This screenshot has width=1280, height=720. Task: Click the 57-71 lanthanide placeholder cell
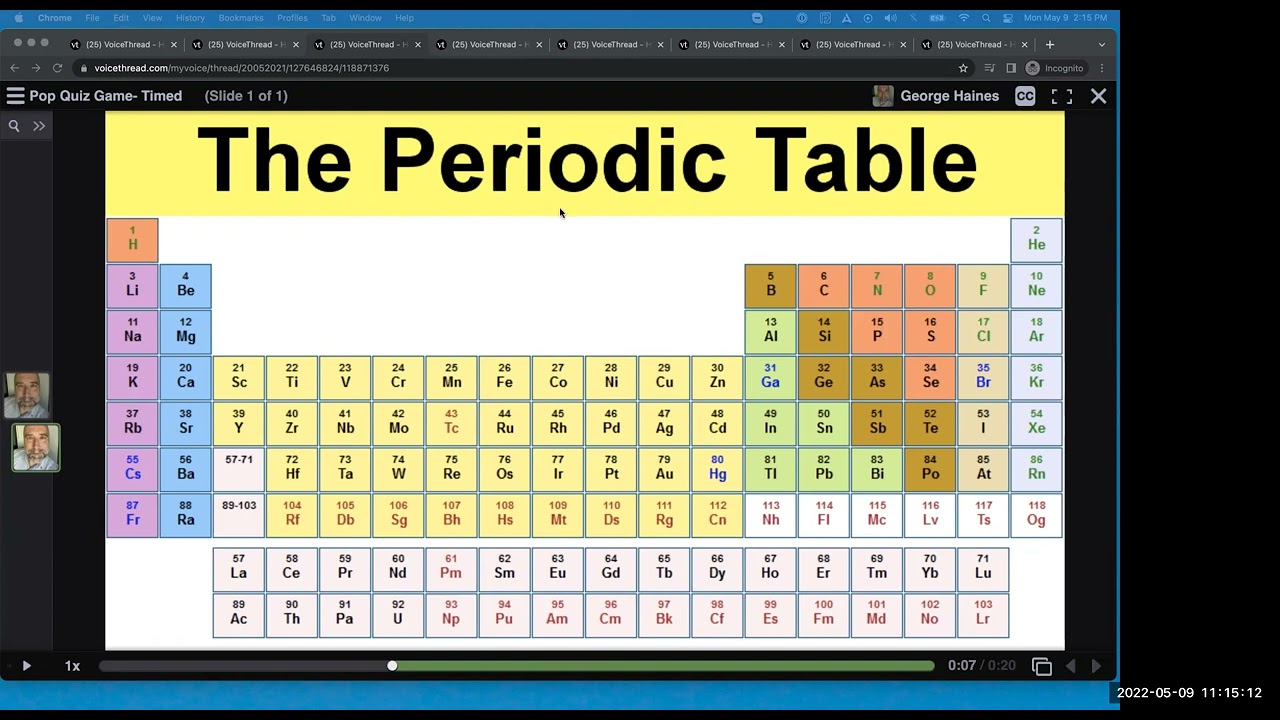coord(238,470)
